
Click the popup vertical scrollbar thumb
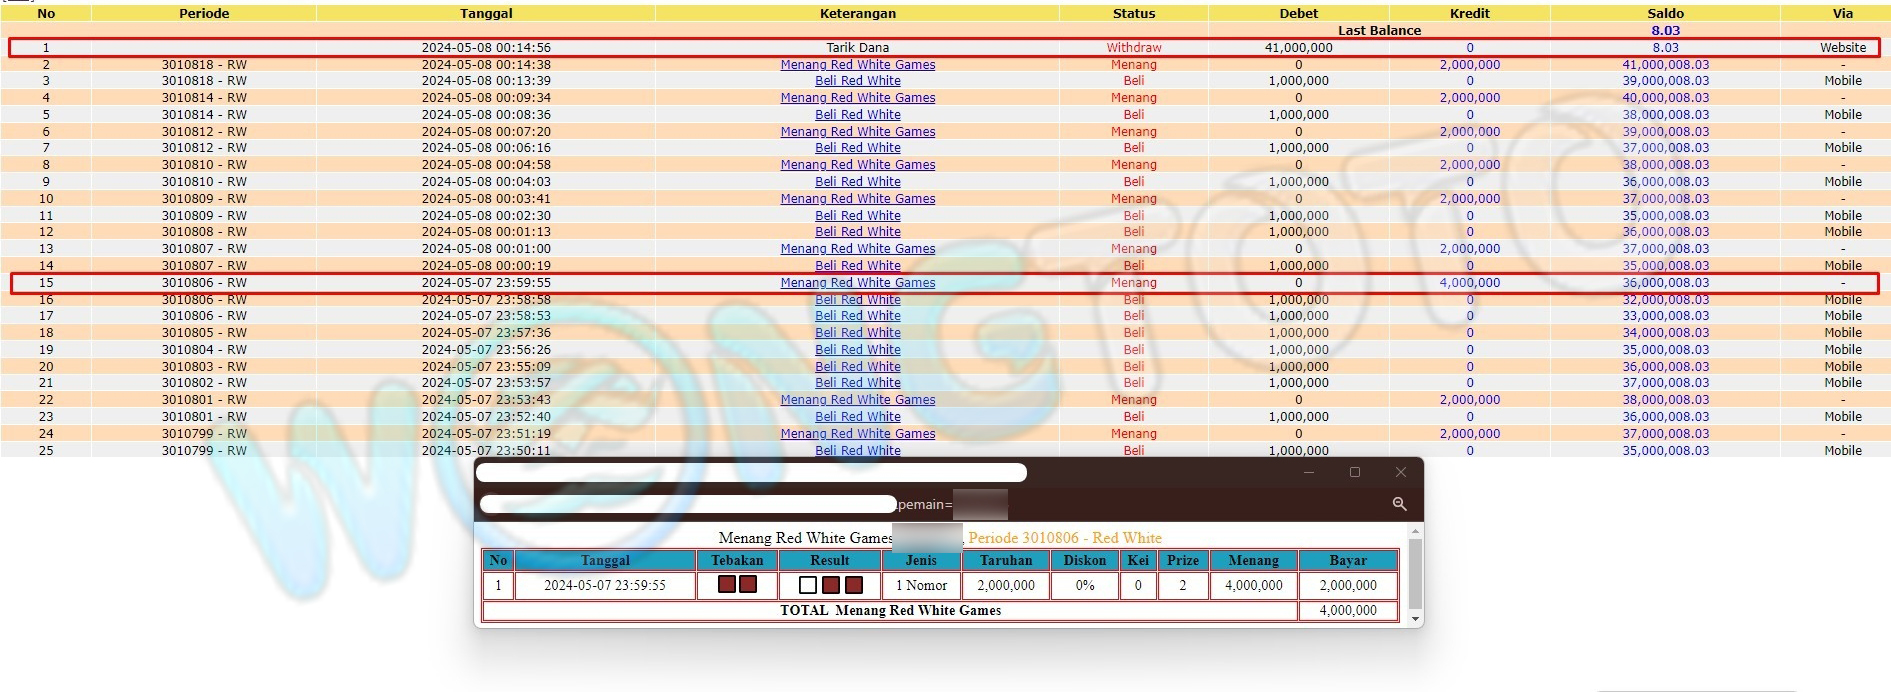[x=1414, y=574]
